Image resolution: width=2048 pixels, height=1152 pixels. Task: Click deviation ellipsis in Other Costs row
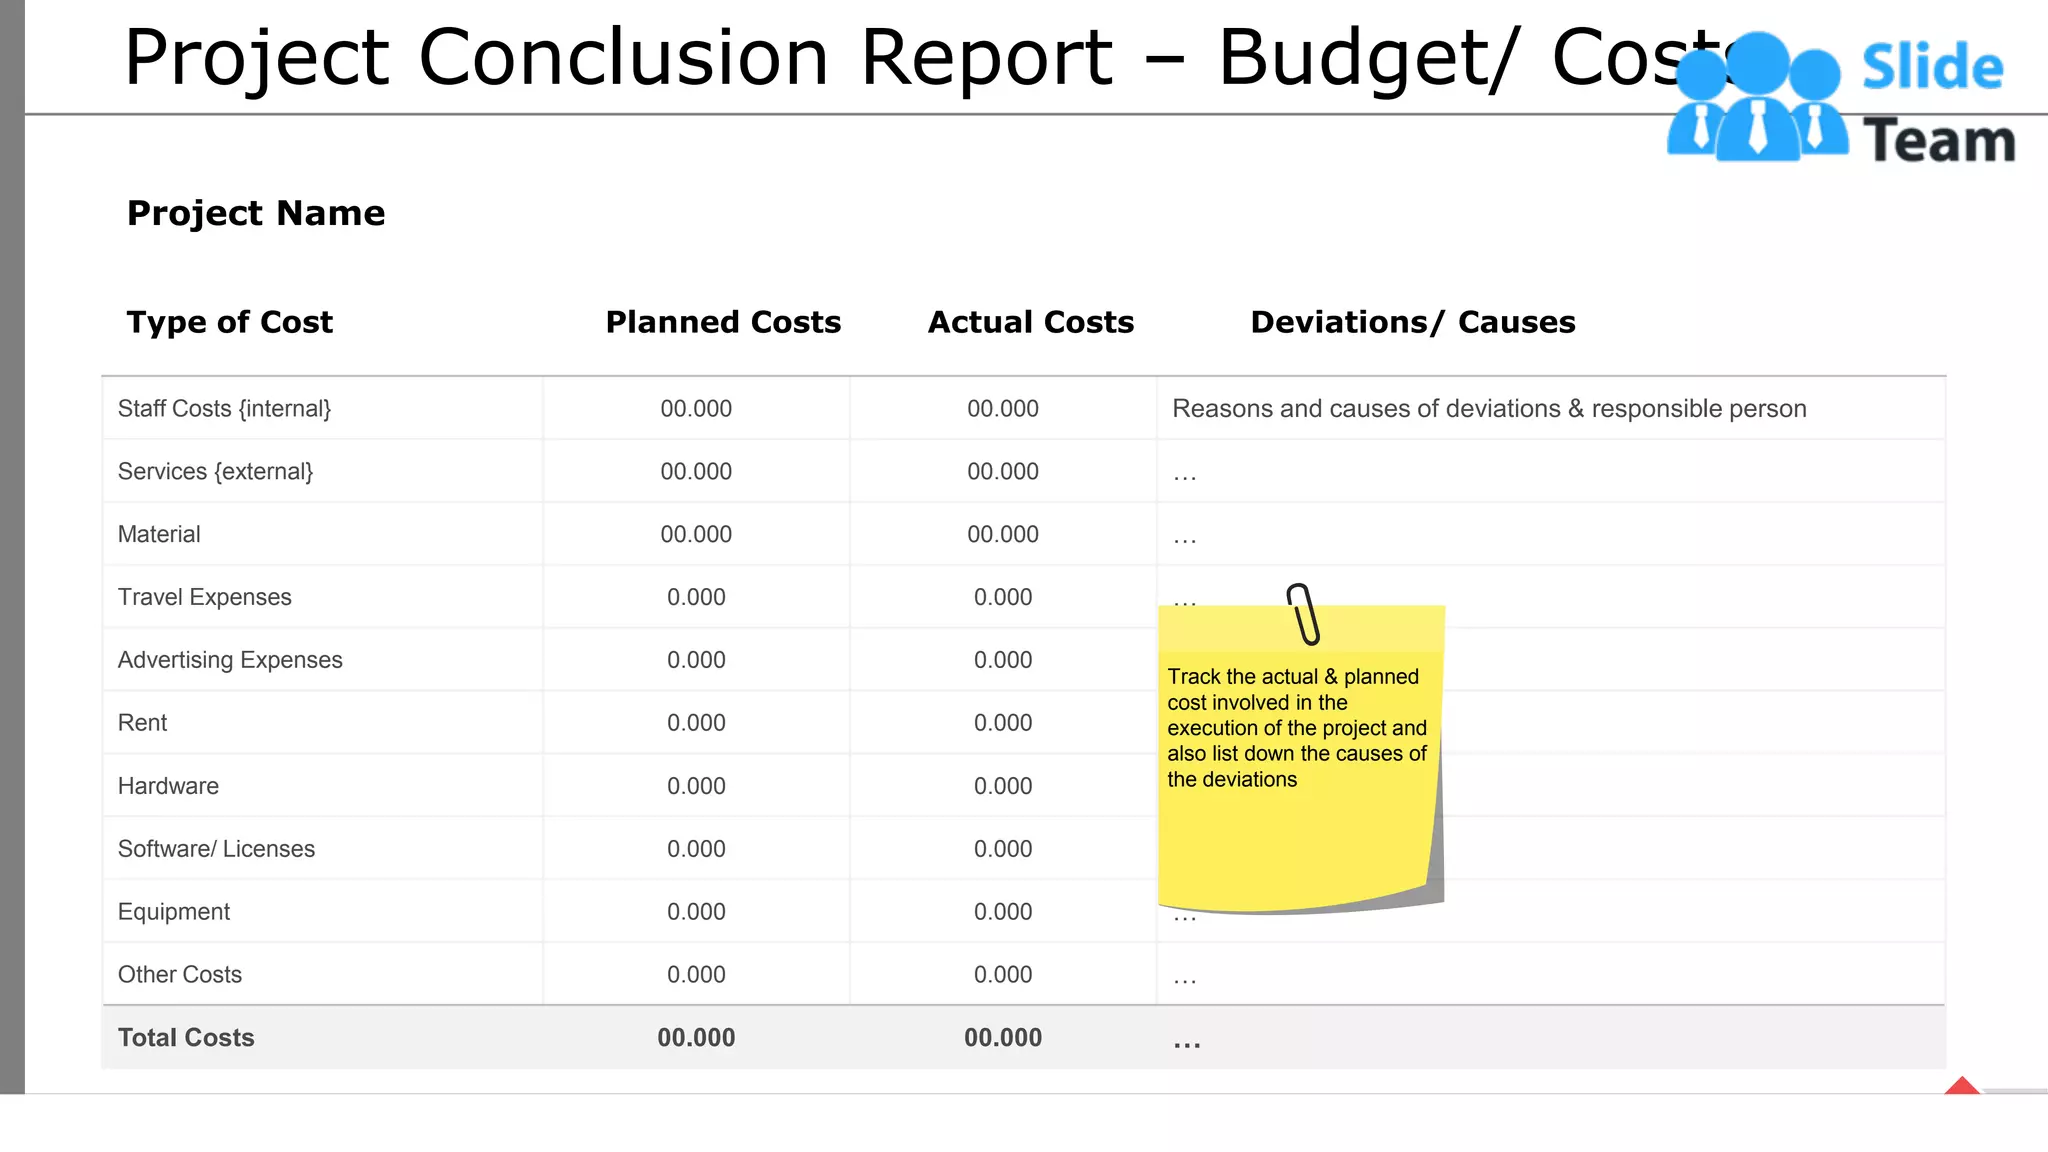pos(1185,982)
